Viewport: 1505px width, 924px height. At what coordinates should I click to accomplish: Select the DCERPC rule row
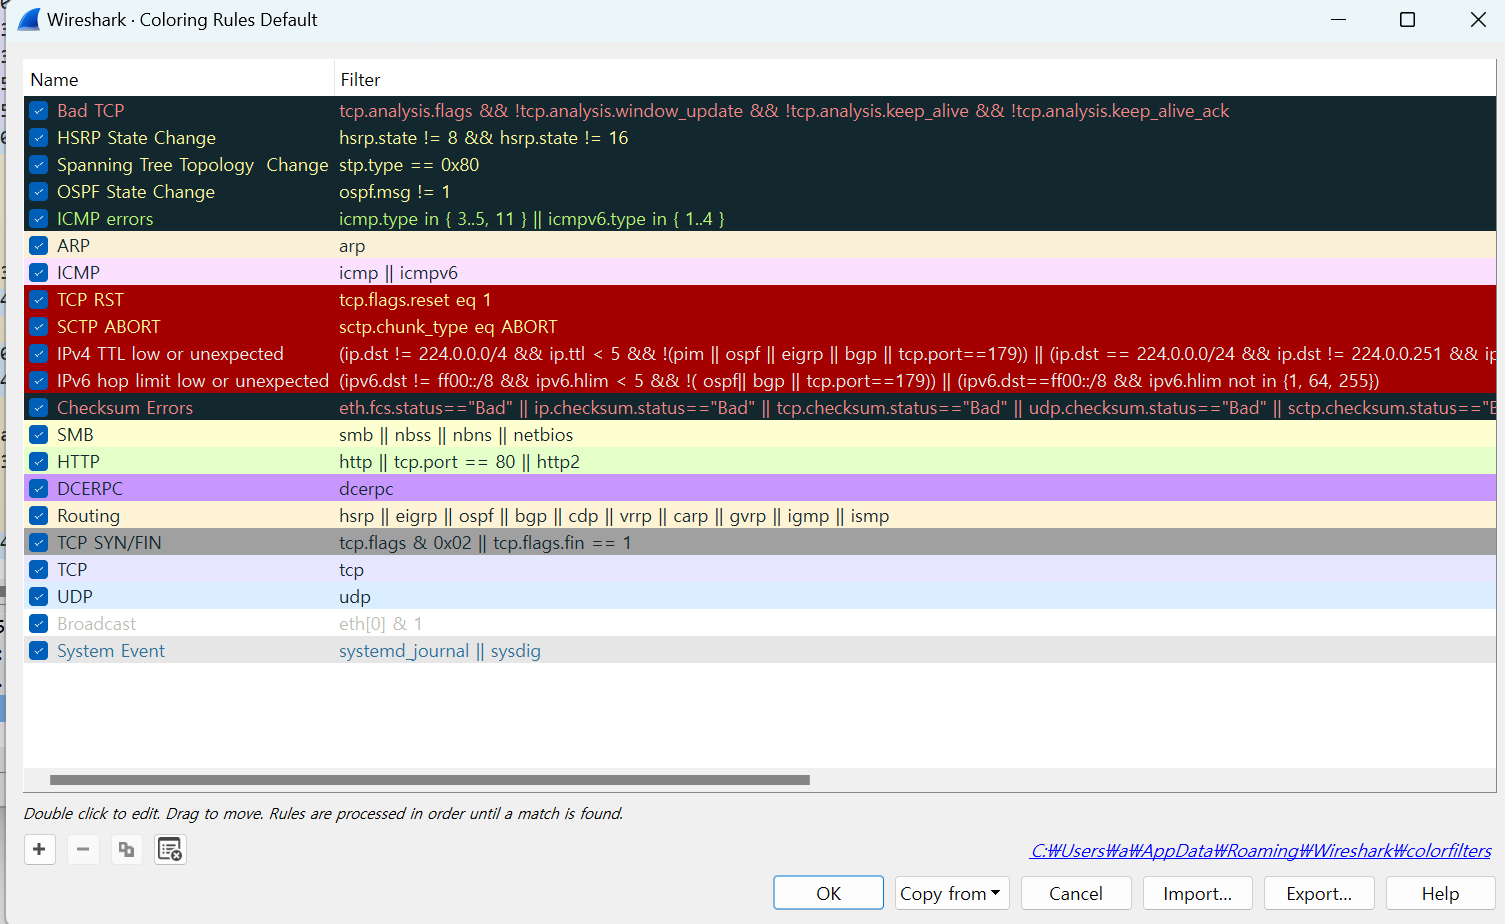(x=760, y=489)
